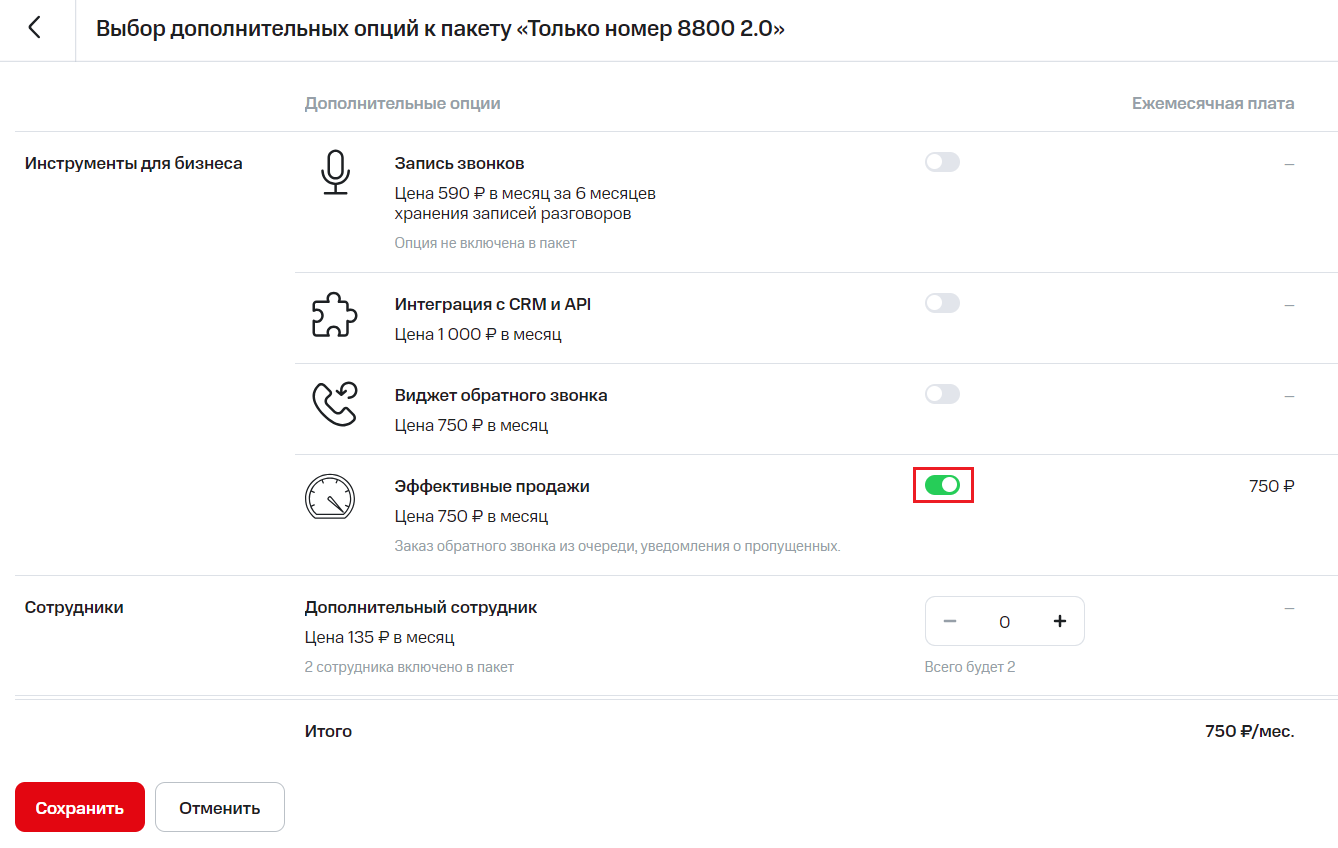Click the Эффективные продажи option title
This screenshot has height=848, width=1338.
492,486
